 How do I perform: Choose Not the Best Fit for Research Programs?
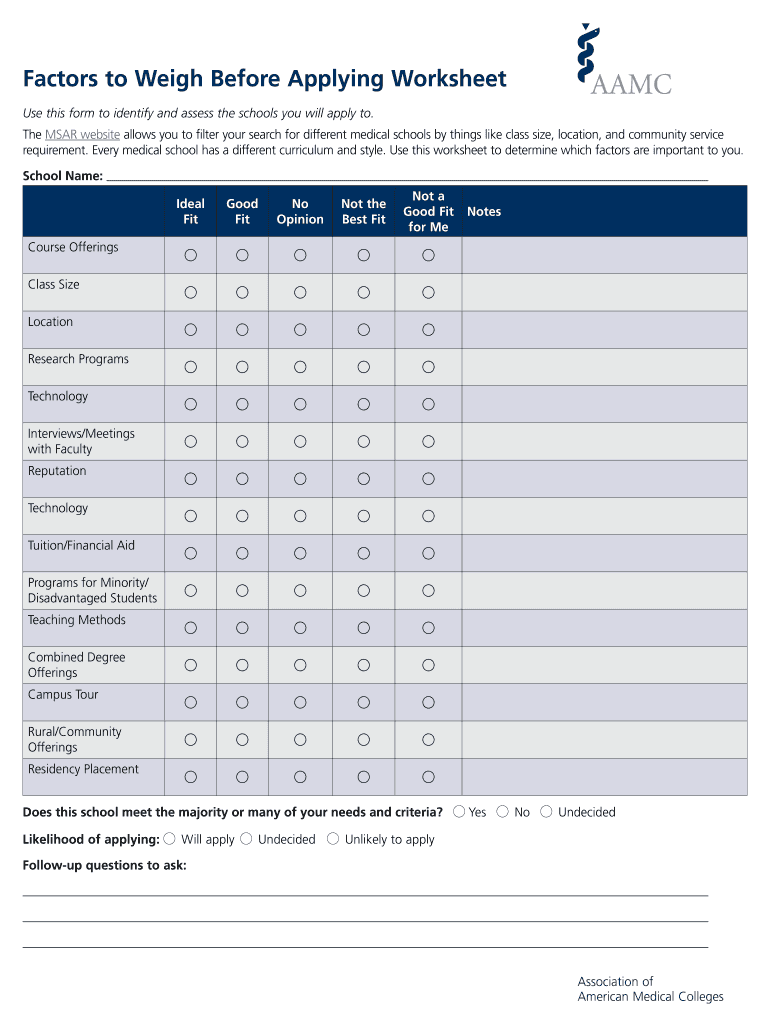(x=363, y=367)
